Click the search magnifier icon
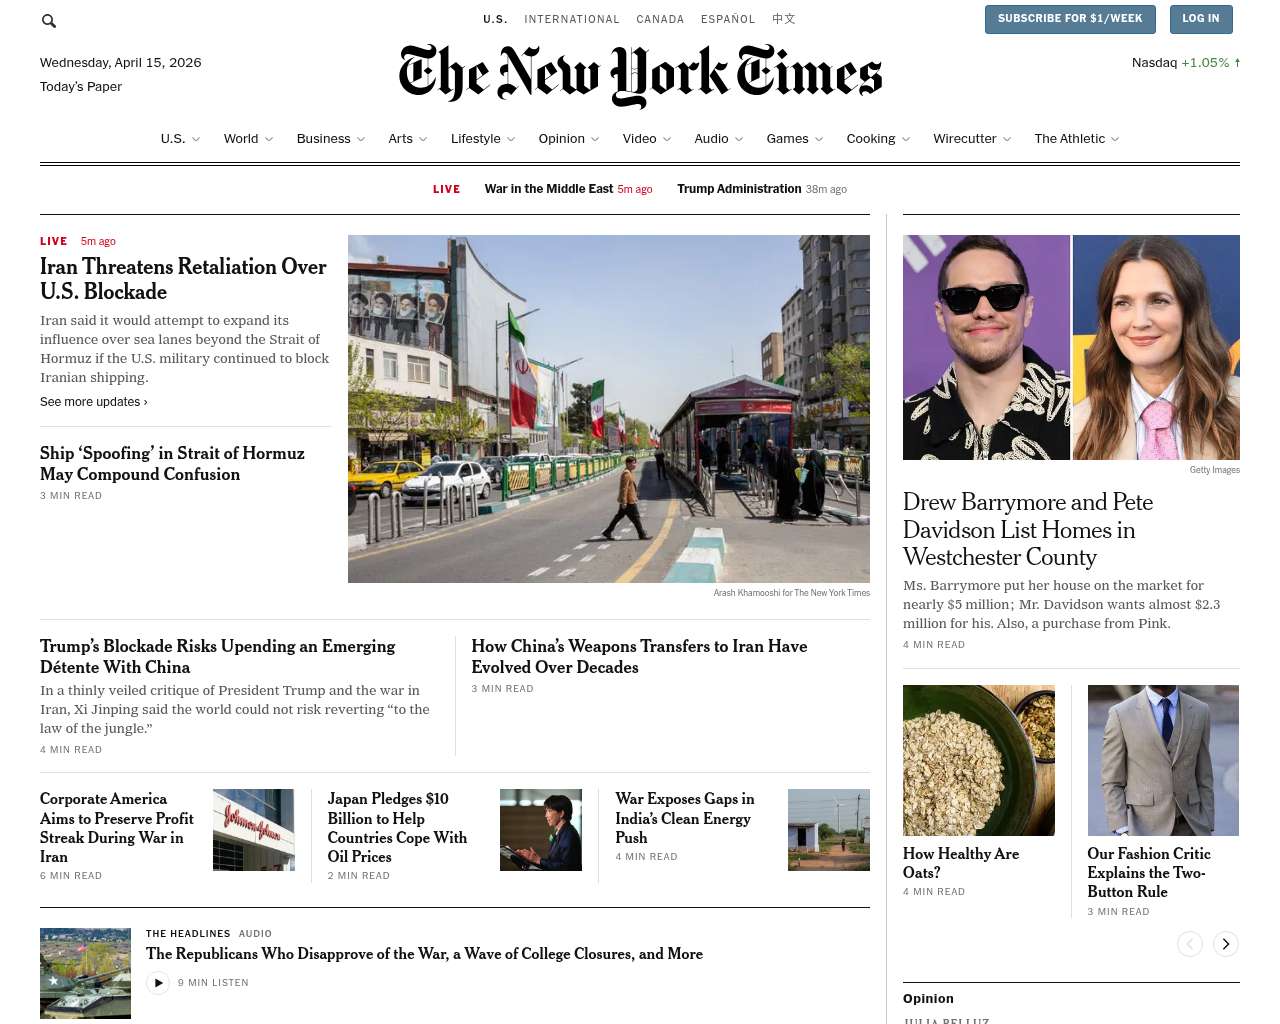This screenshot has width=1280, height=1024. point(49,21)
